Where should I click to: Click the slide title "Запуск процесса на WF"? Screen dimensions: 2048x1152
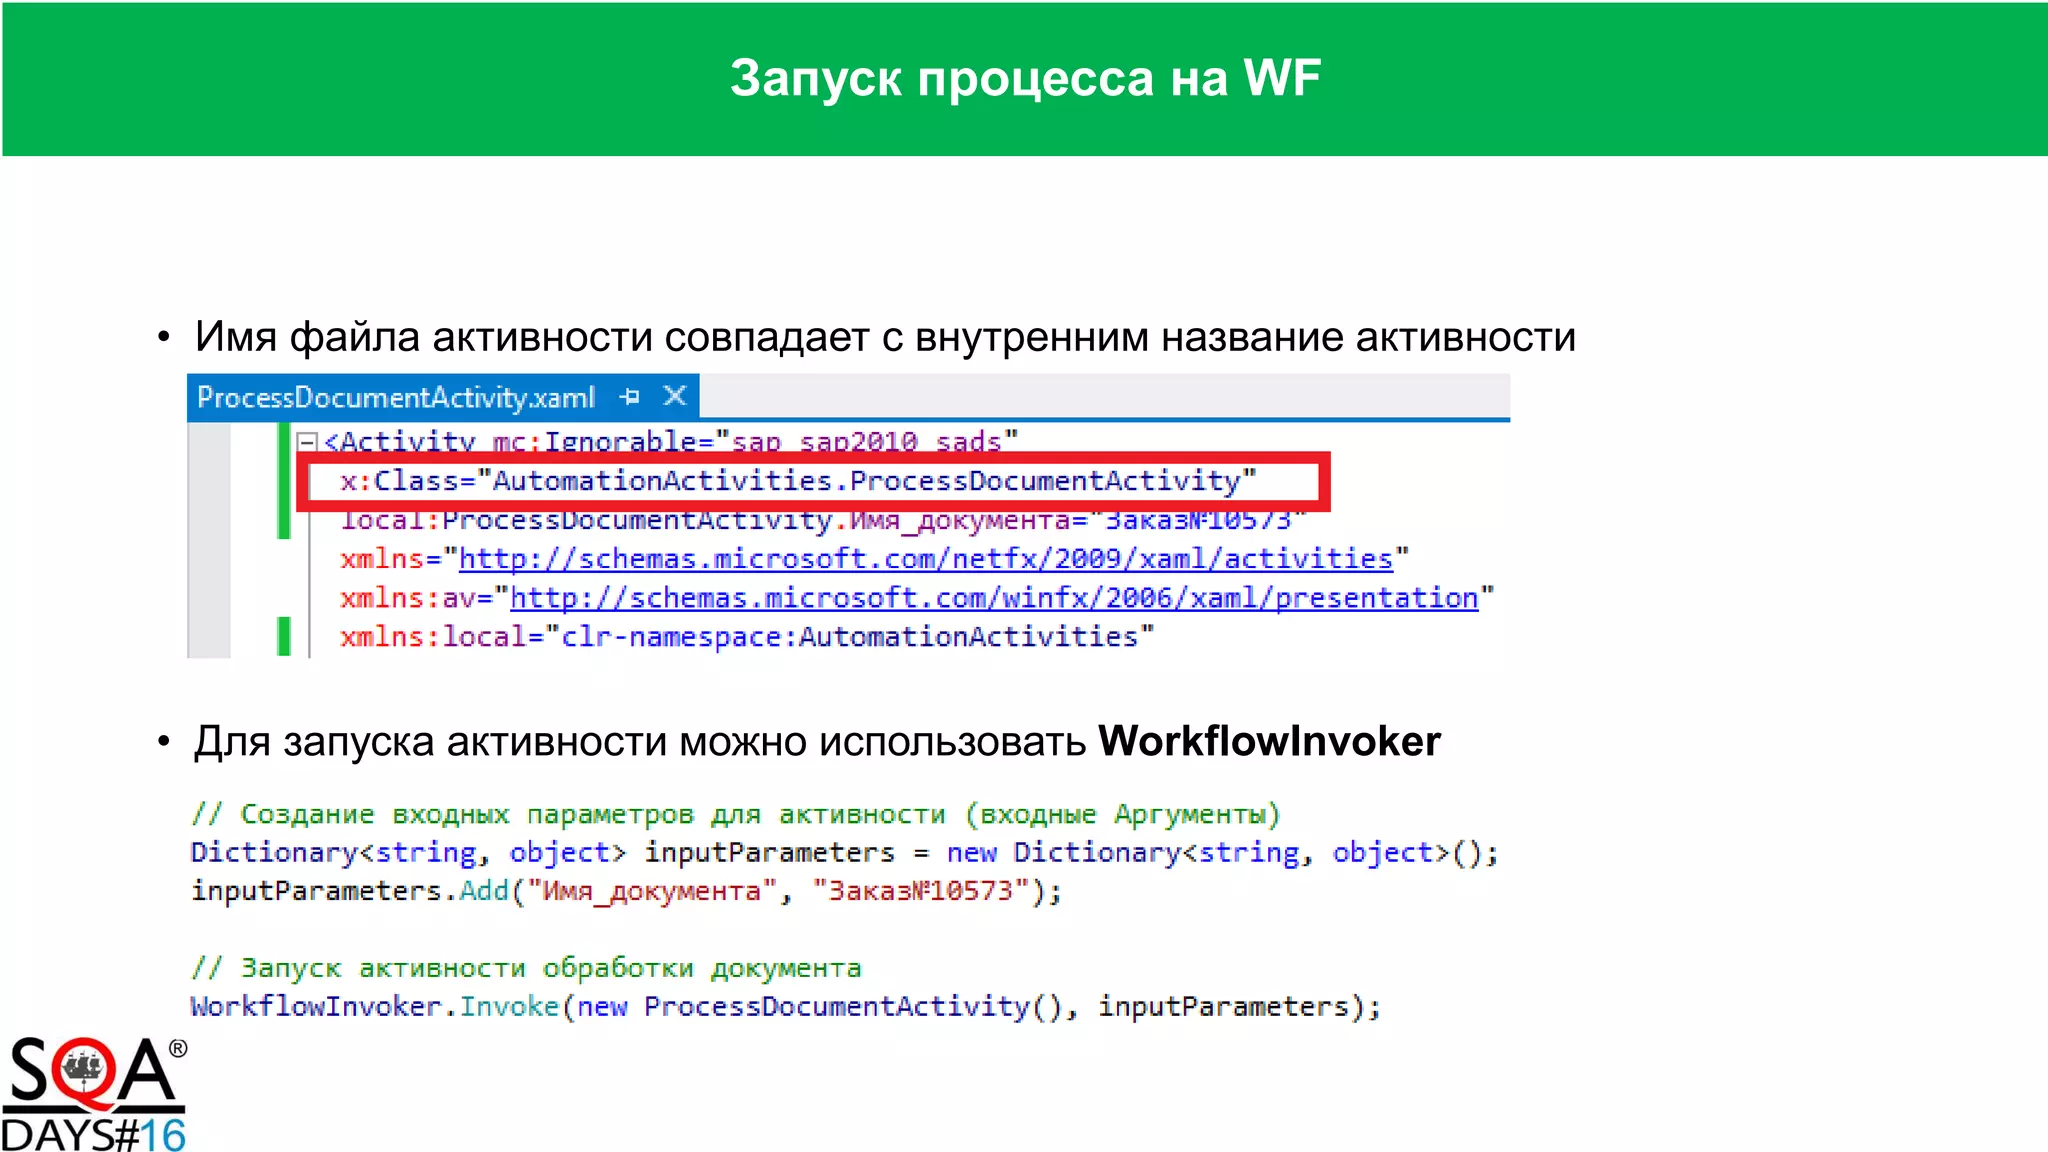click(1025, 78)
